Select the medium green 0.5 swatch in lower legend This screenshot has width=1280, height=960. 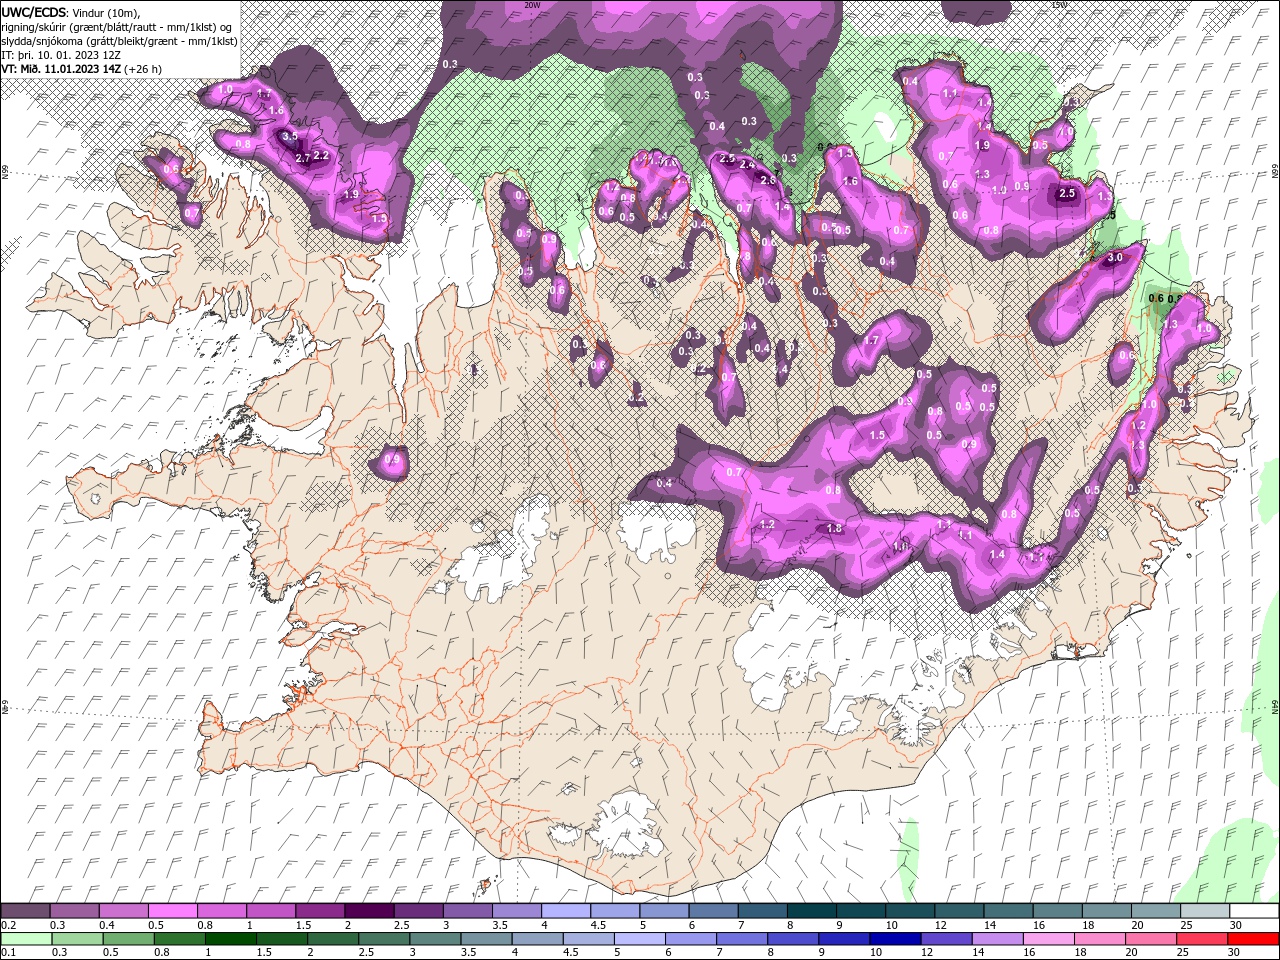128,939
